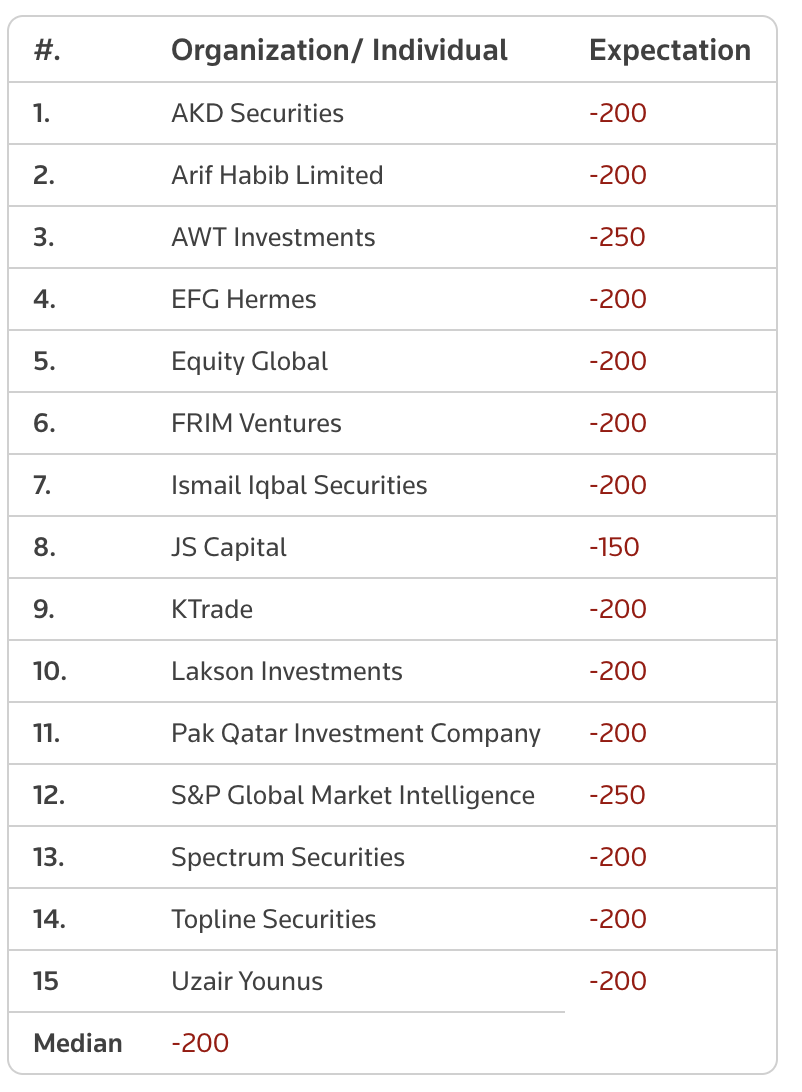Click the Organization/ Individual column header
The height and width of the screenshot is (1092, 802).
(339, 51)
